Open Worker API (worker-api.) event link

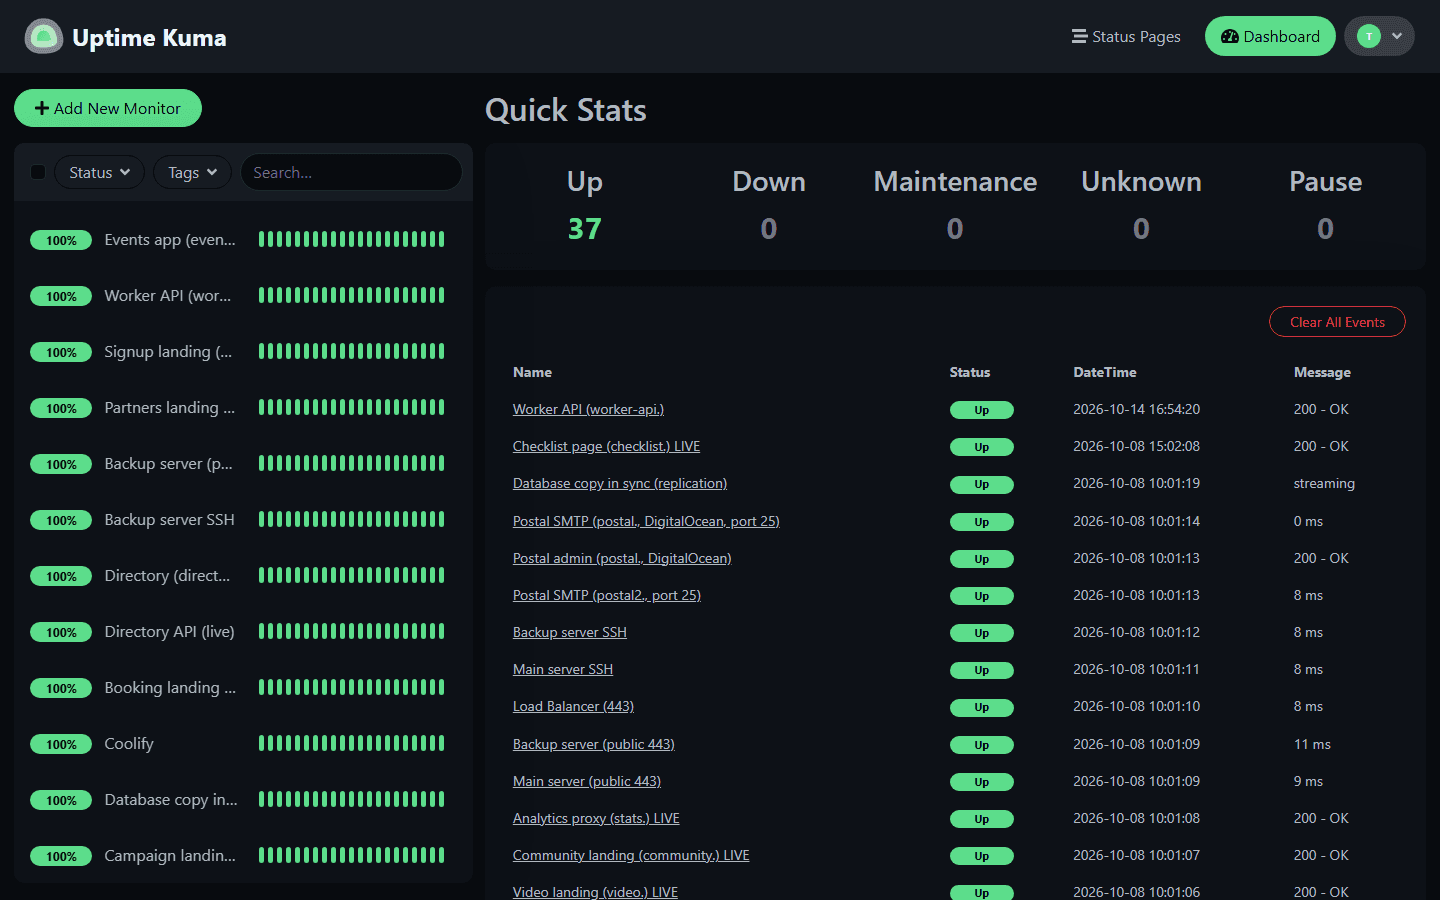[x=588, y=409]
